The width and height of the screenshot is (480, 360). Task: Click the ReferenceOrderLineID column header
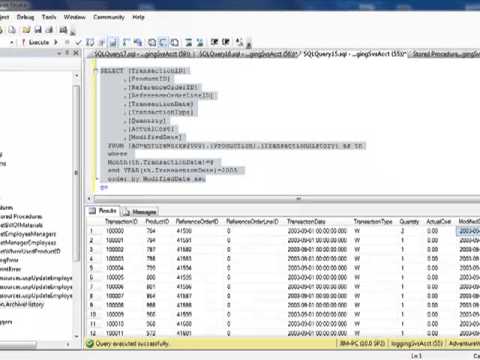(x=252, y=221)
